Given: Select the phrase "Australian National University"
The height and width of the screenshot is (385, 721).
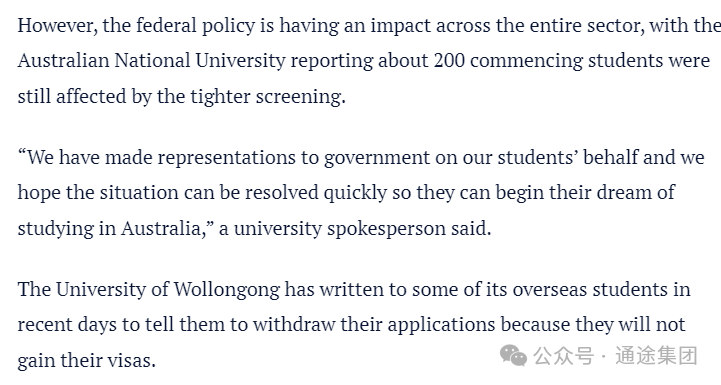Looking at the screenshot, I should 152,60.
